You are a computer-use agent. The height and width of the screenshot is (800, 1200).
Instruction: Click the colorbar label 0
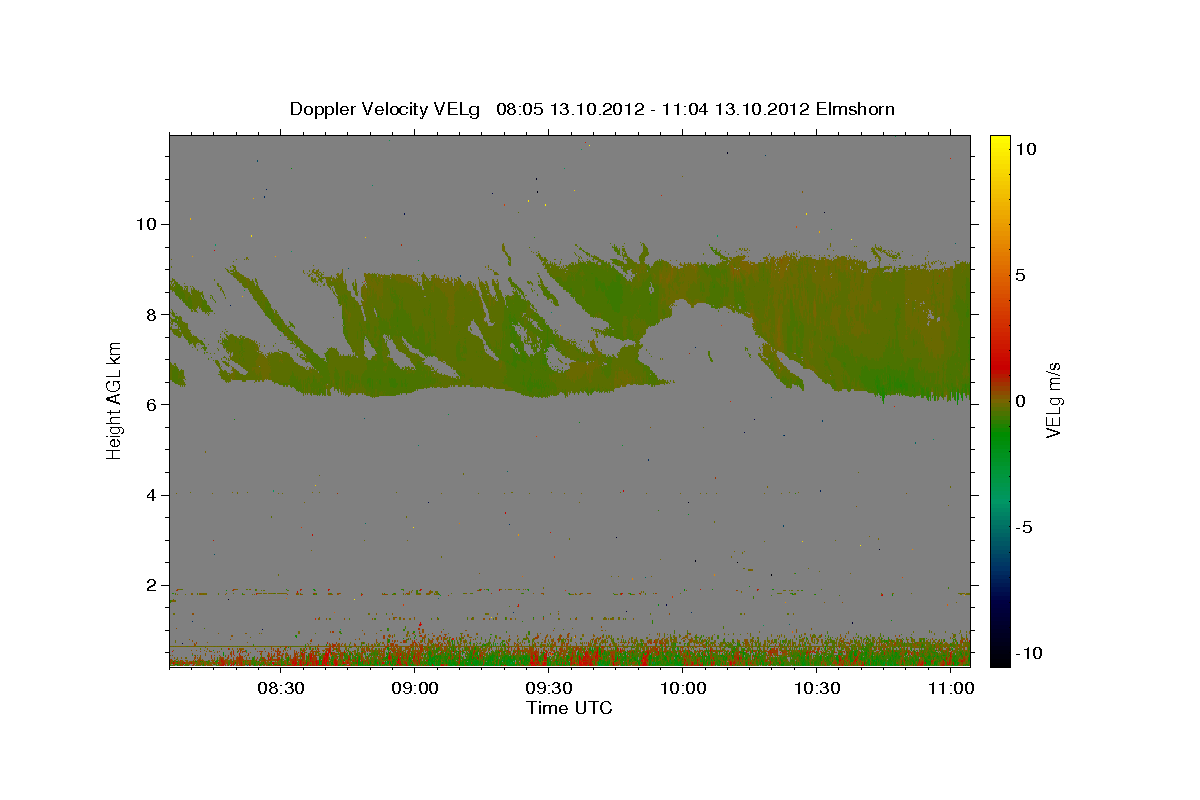[1022, 401]
